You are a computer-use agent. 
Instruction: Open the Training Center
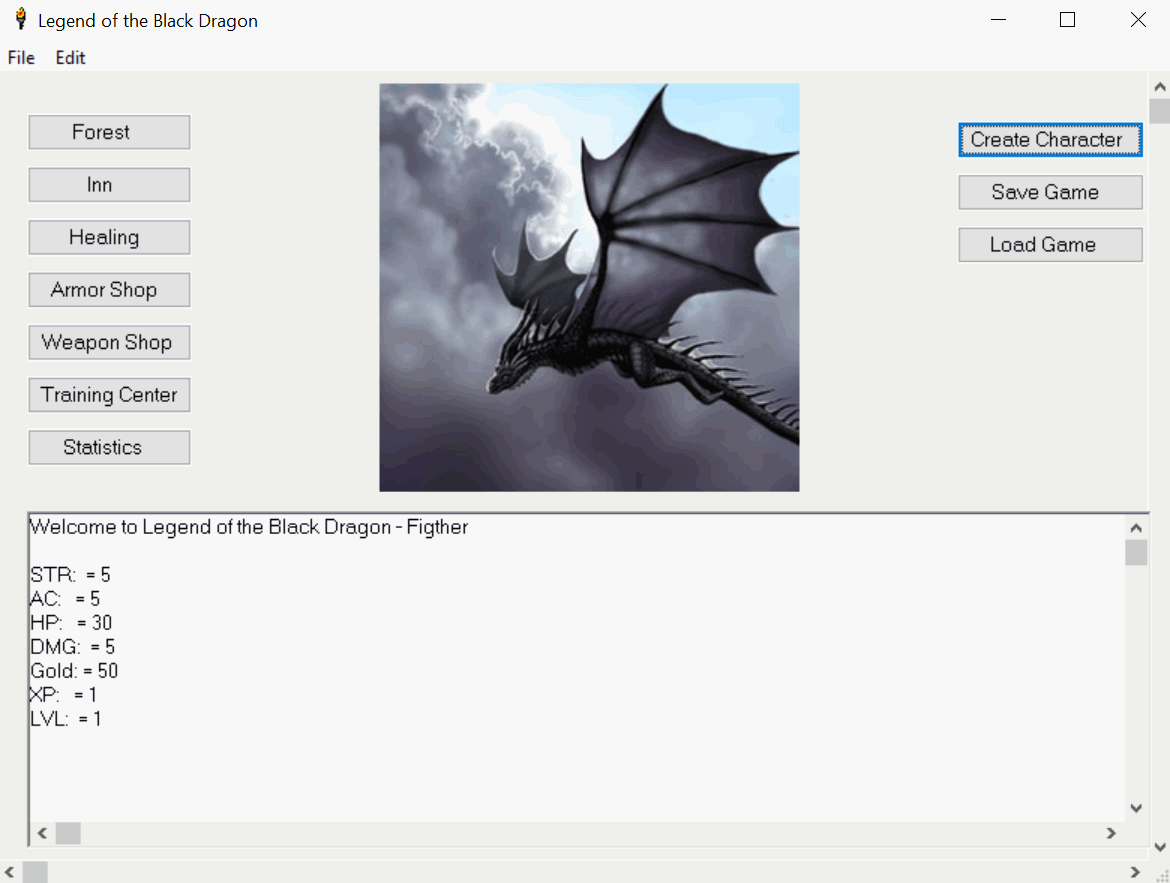(109, 395)
